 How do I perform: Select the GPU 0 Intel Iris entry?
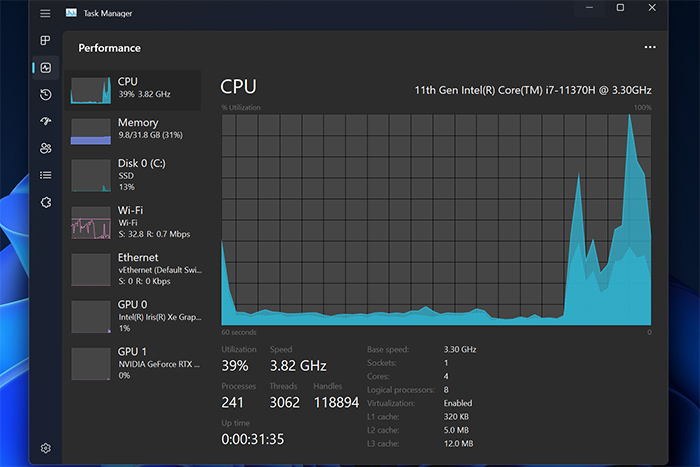[x=133, y=317]
